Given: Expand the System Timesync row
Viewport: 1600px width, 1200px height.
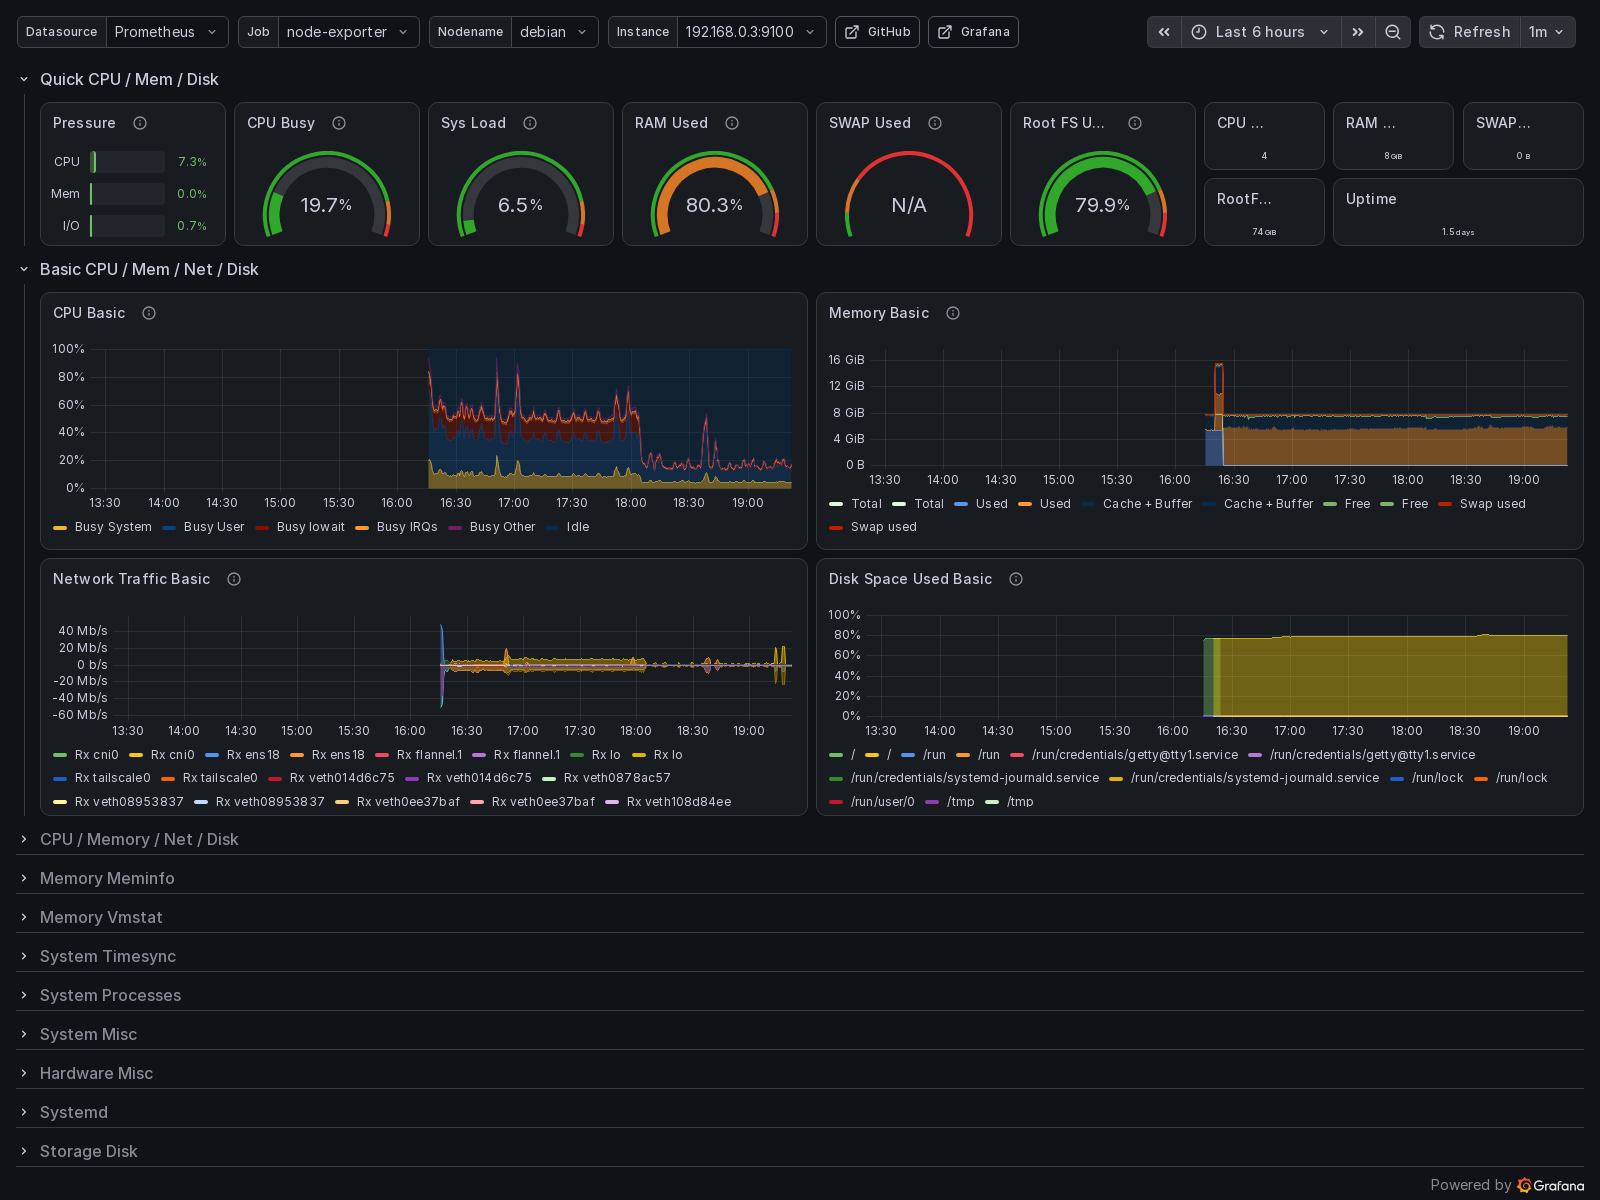Looking at the screenshot, I should click(x=108, y=956).
